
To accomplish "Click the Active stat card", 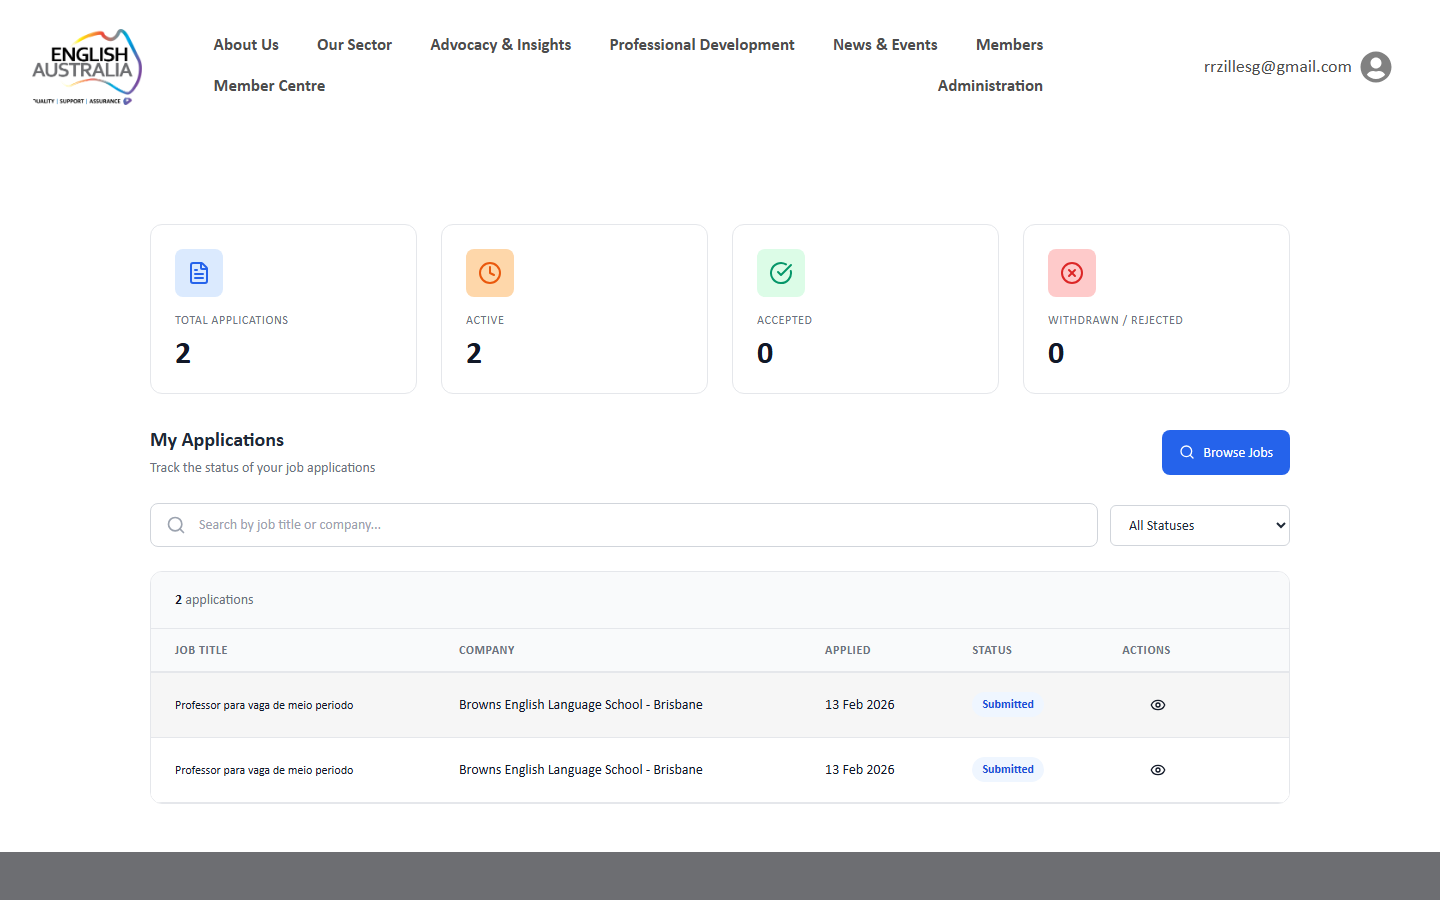I will [x=574, y=309].
